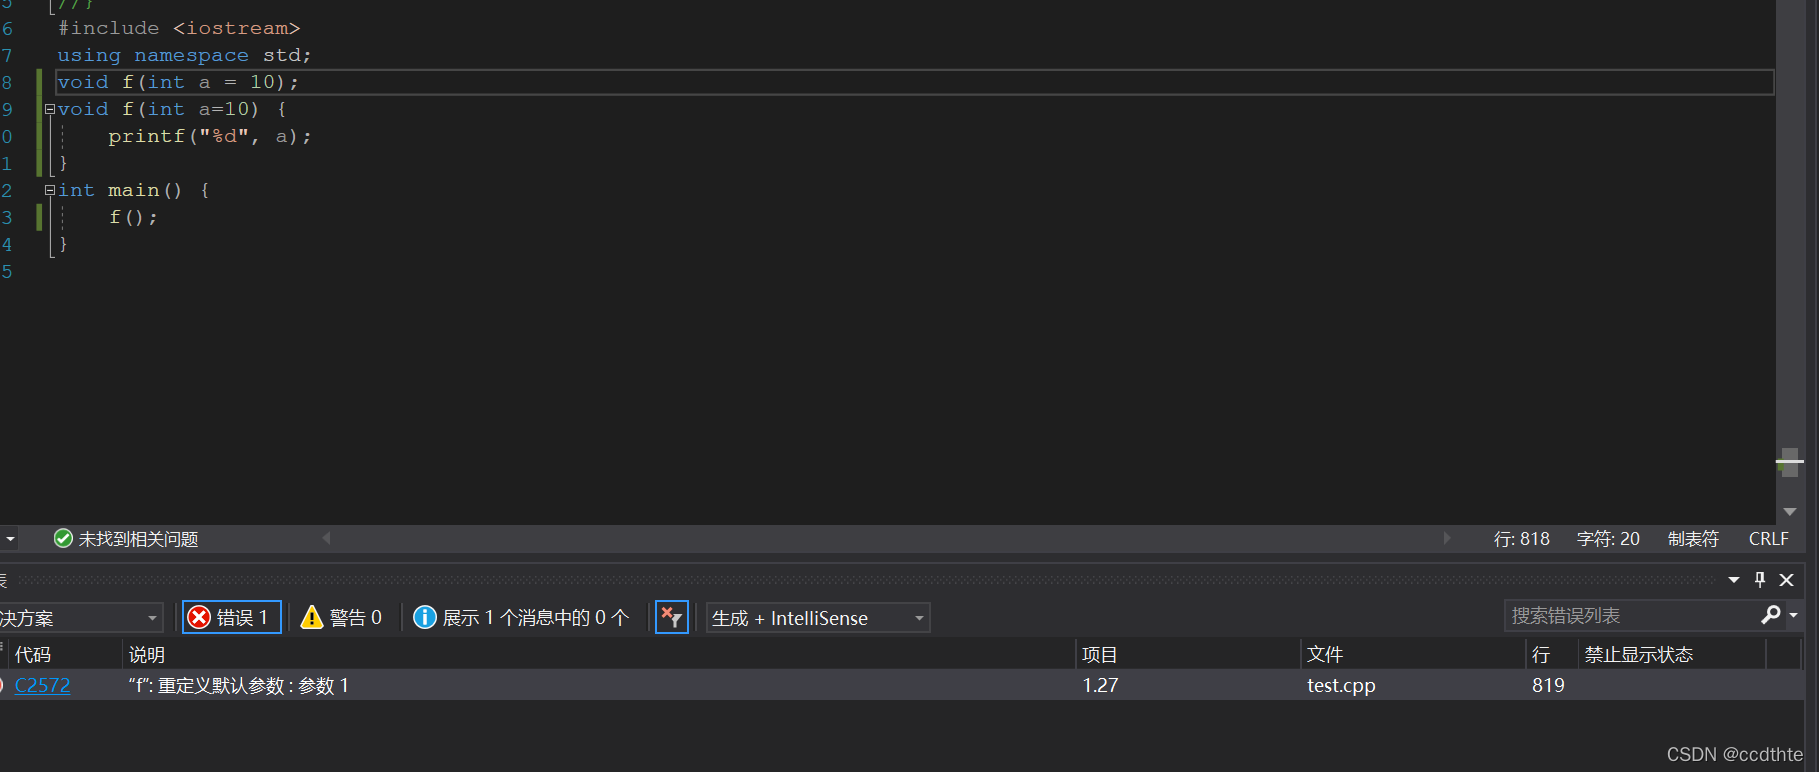Collapse the void f function code block

(x=49, y=110)
